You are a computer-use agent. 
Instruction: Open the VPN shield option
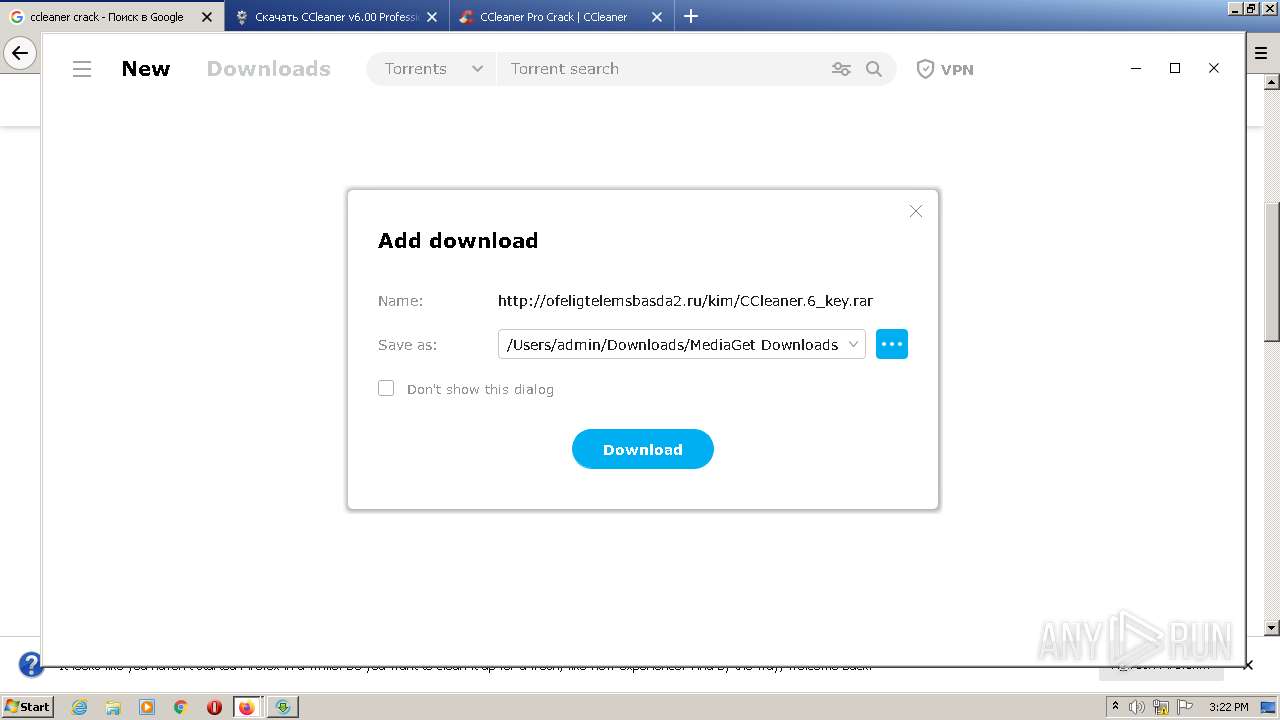point(945,69)
